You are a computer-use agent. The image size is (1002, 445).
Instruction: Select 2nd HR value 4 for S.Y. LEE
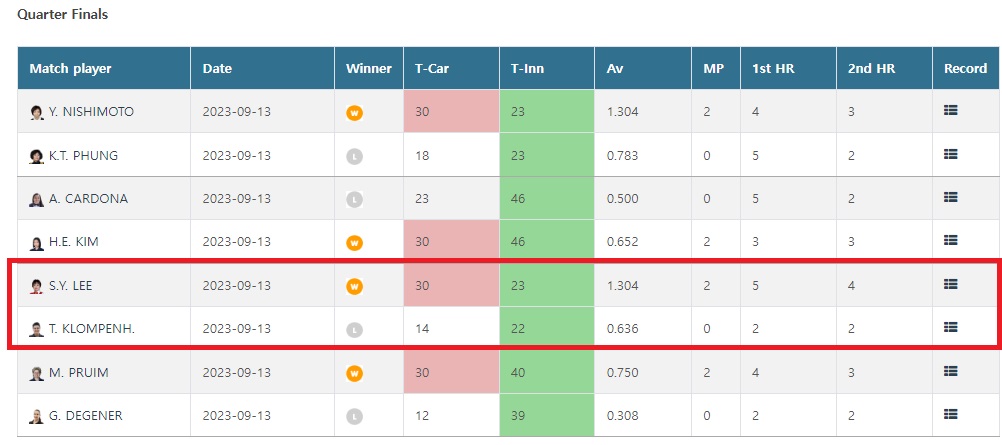851,285
